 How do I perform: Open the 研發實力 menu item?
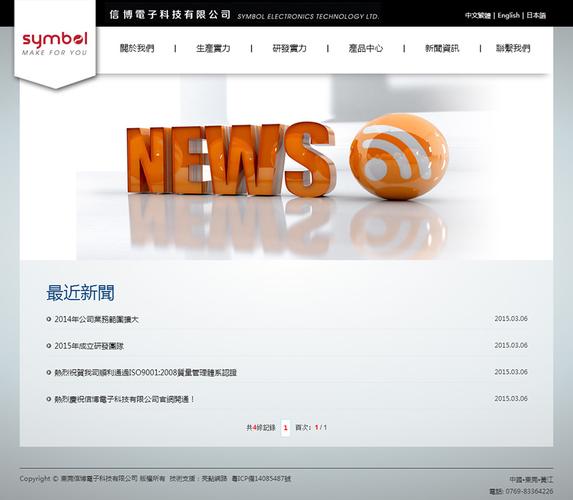click(x=289, y=48)
